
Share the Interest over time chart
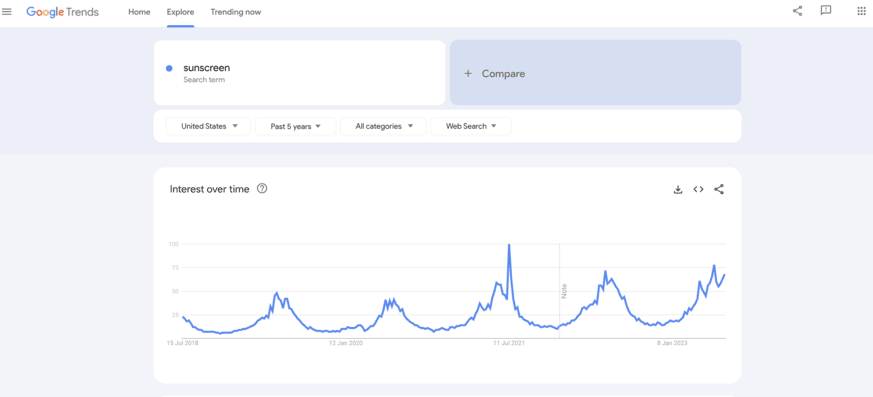click(719, 189)
